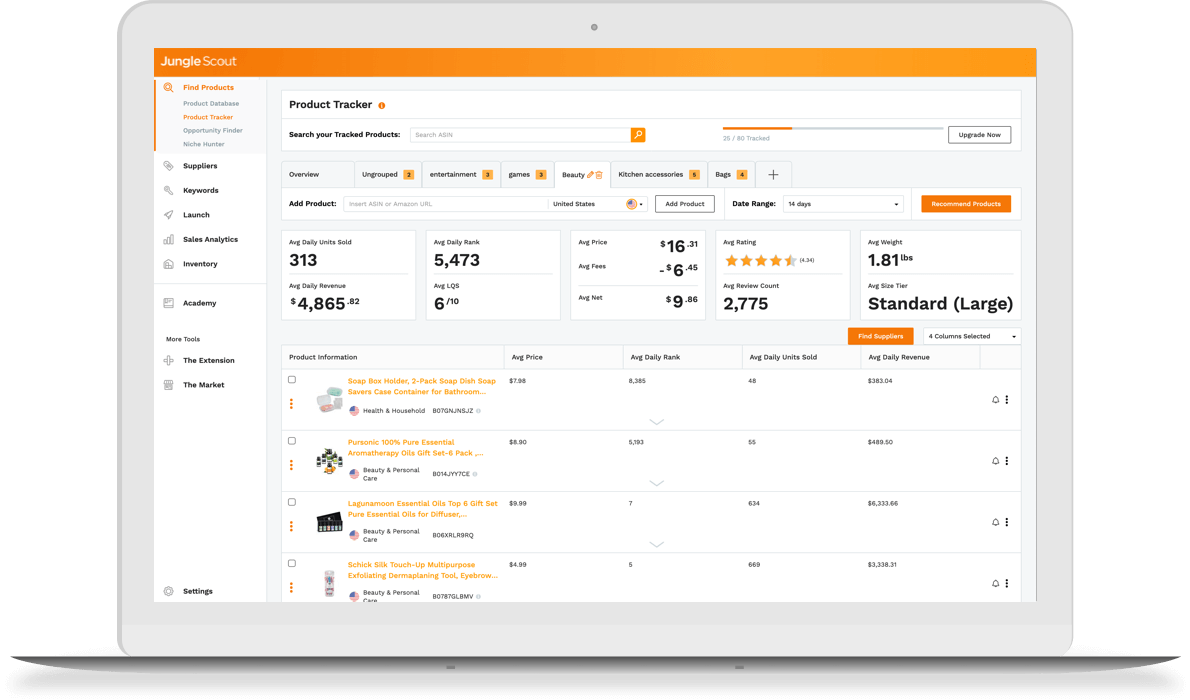The image size is (1190, 700).
Task: Click The Market storefront icon
Action: click(168, 385)
